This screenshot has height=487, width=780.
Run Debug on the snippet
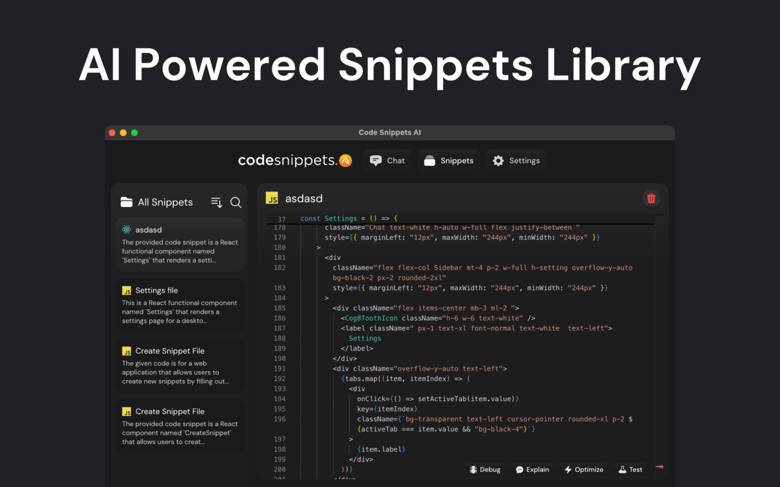point(485,469)
